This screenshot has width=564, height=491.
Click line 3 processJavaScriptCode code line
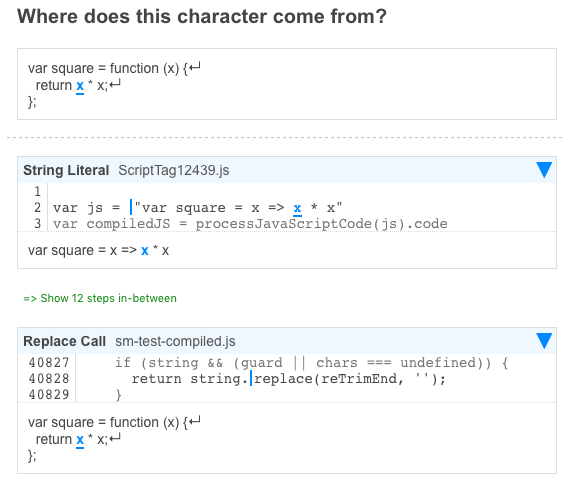(250, 224)
